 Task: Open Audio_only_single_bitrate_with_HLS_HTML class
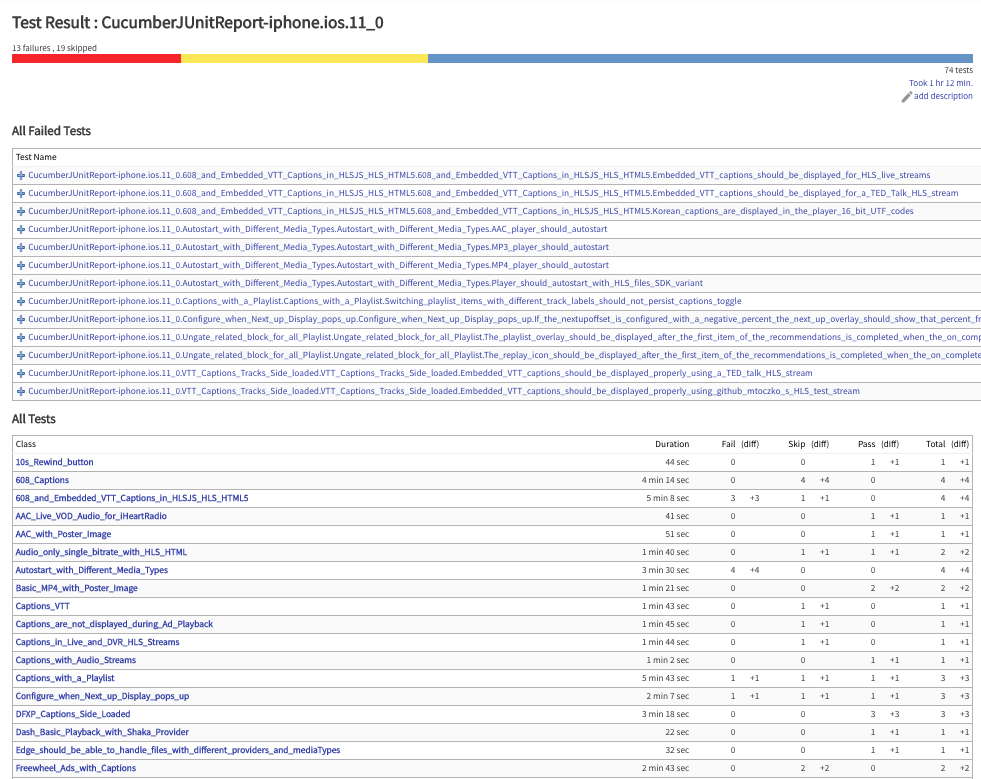coord(101,552)
